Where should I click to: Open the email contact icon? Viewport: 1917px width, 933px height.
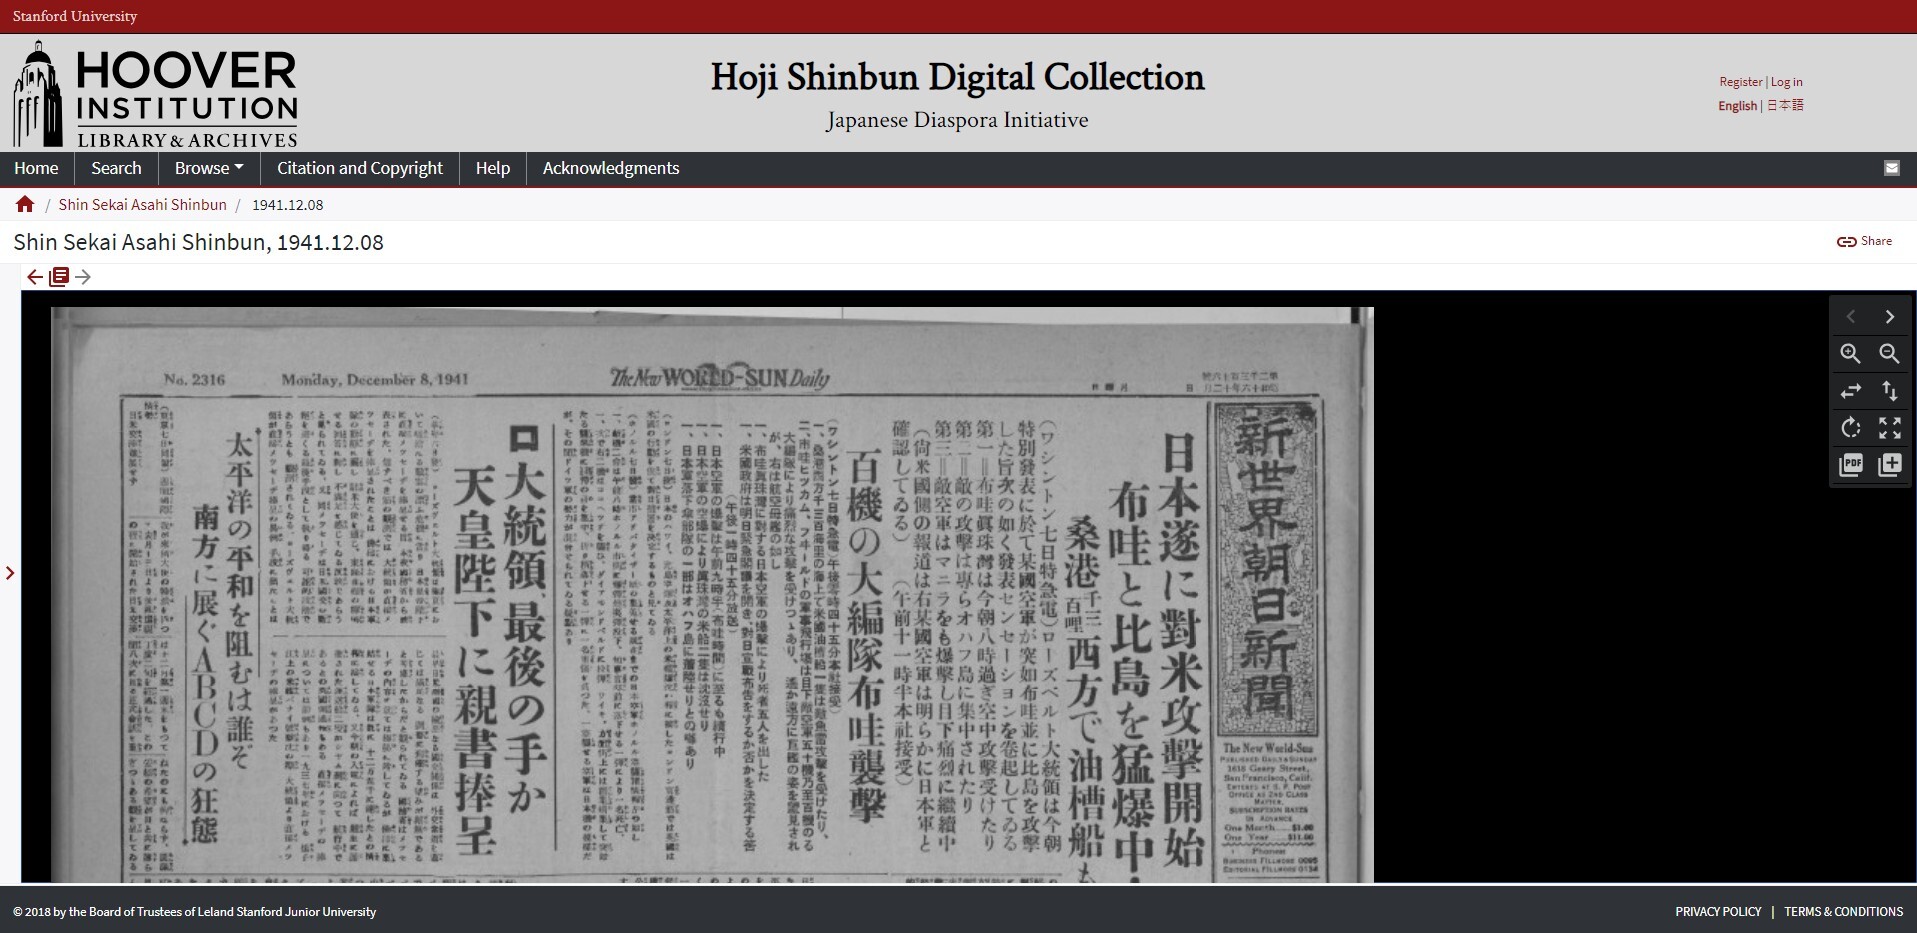[1892, 168]
